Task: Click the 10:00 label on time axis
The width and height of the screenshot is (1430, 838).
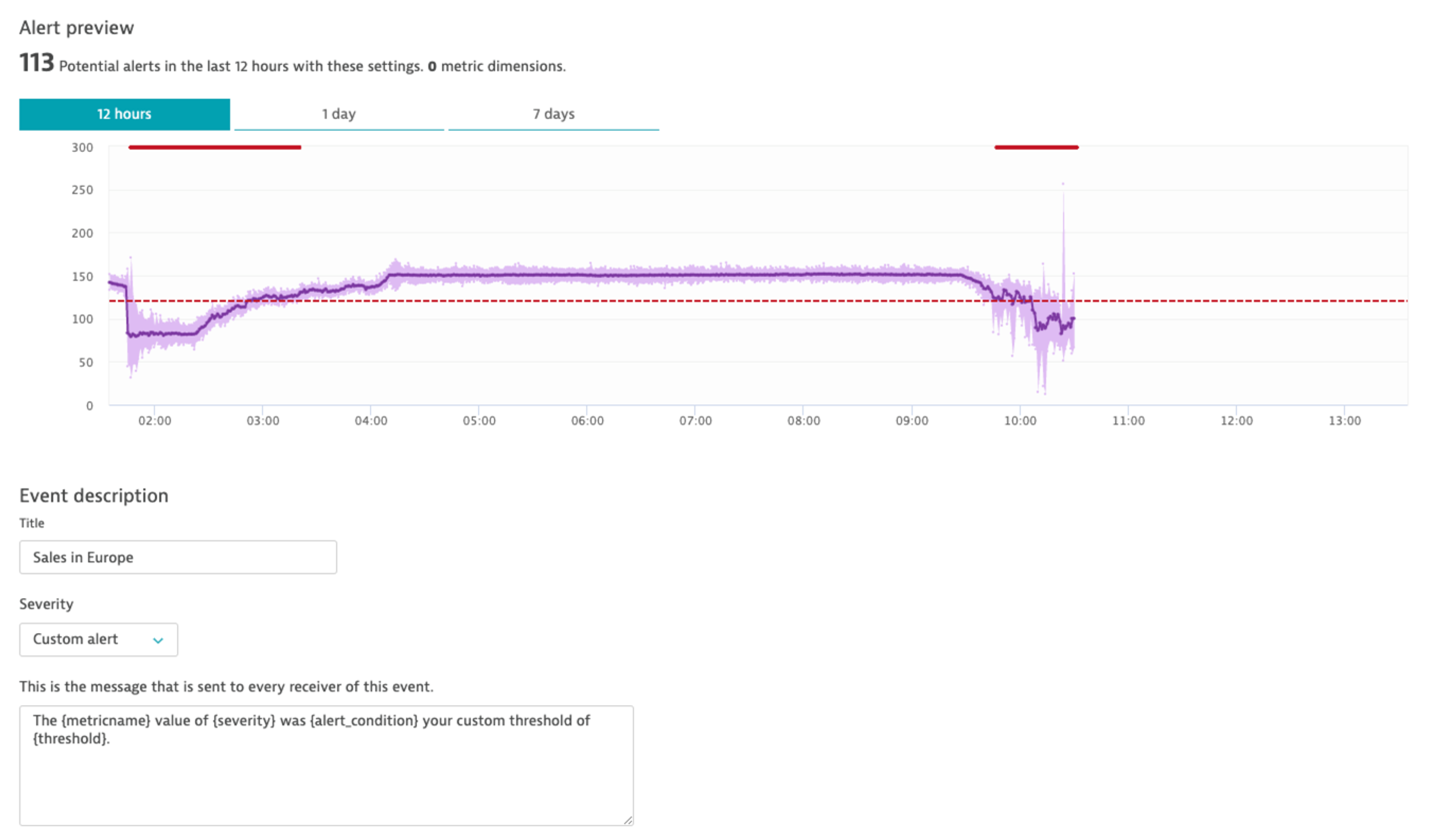Action: point(1019,421)
